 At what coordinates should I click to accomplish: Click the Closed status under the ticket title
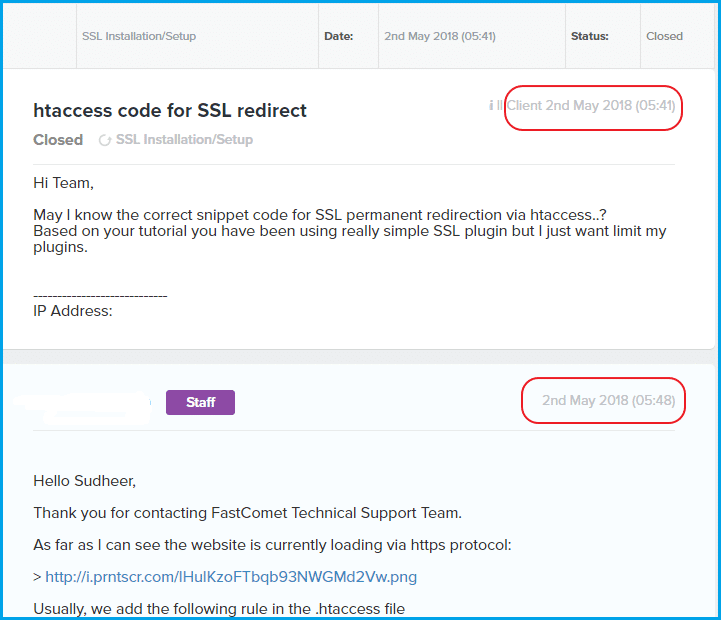tap(58, 140)
